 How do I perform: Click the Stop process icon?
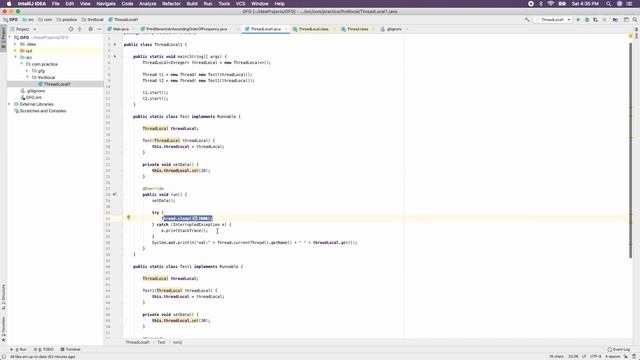pos(604,20)
